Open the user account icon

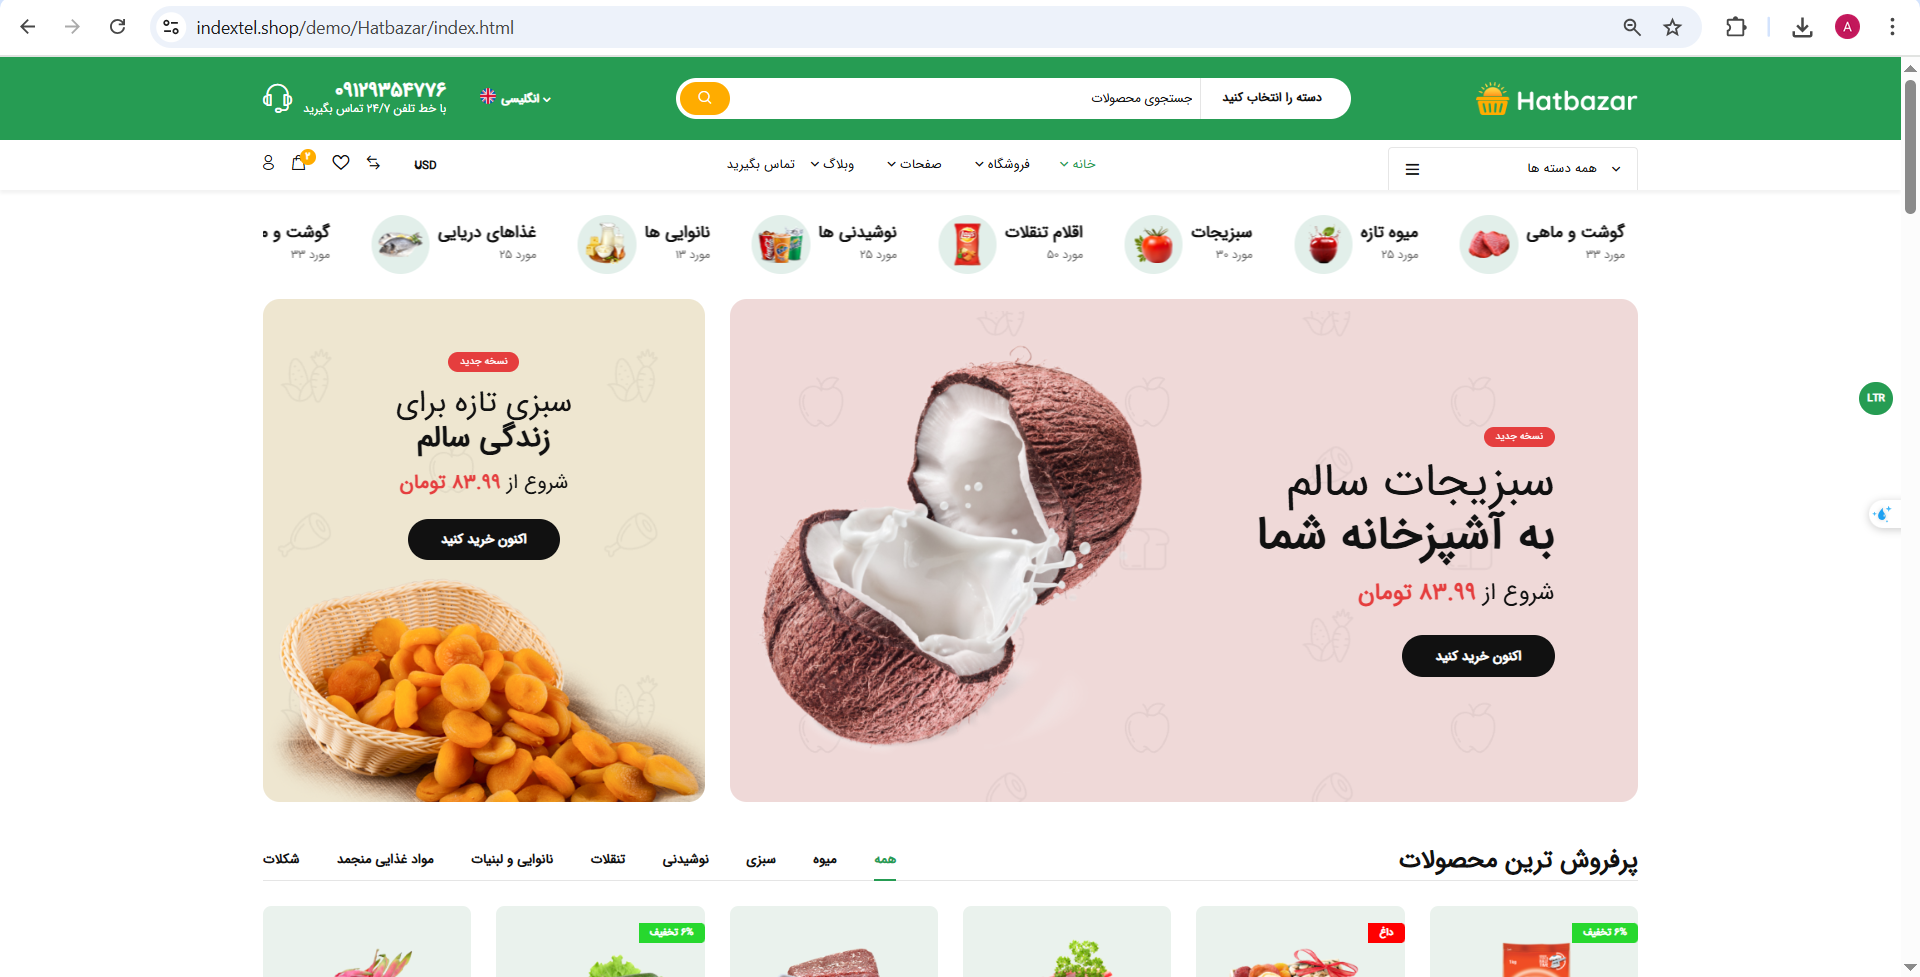[268, 162]
